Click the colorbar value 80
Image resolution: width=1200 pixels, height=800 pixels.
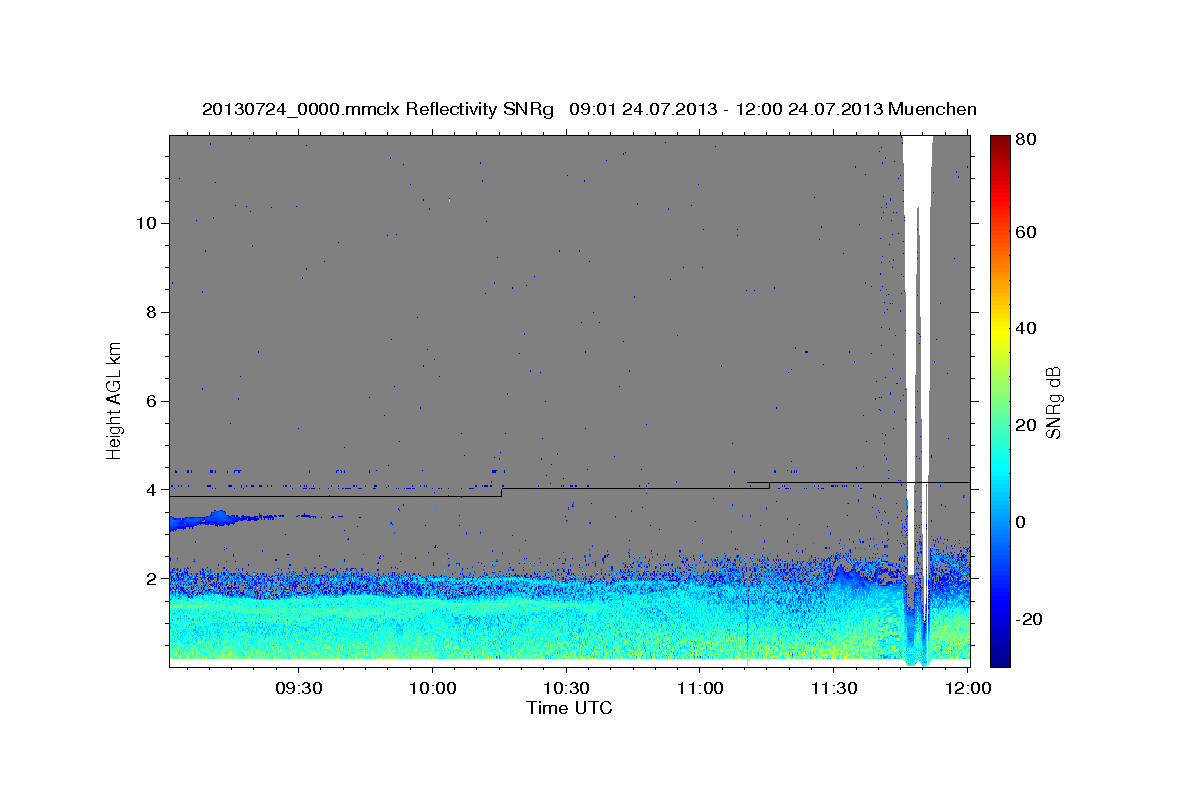(x=1028, y=140)
